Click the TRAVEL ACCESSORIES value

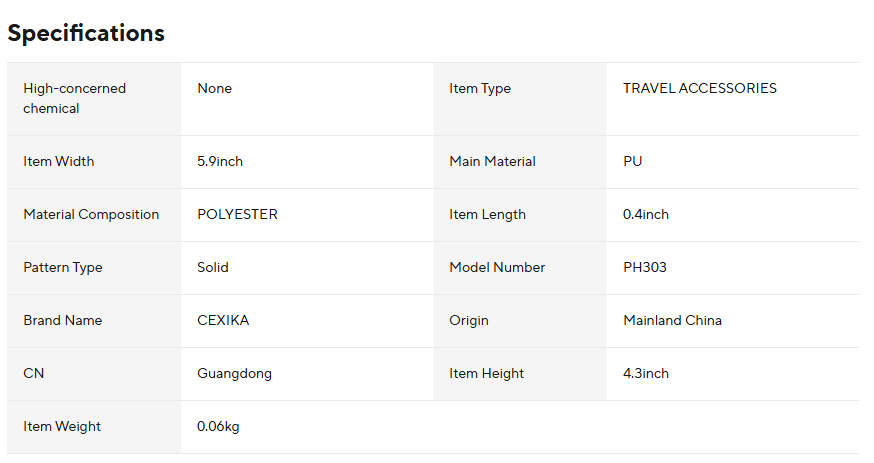[699, 88]
